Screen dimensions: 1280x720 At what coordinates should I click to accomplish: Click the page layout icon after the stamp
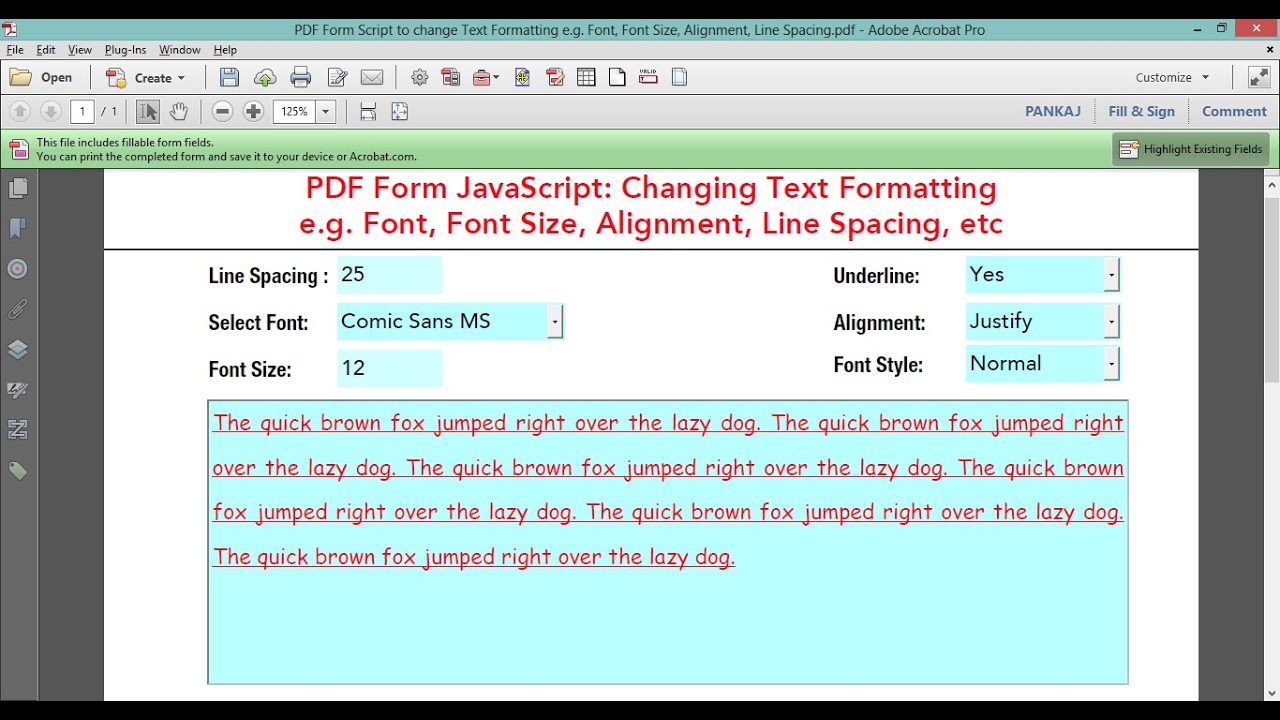point(679,77)
